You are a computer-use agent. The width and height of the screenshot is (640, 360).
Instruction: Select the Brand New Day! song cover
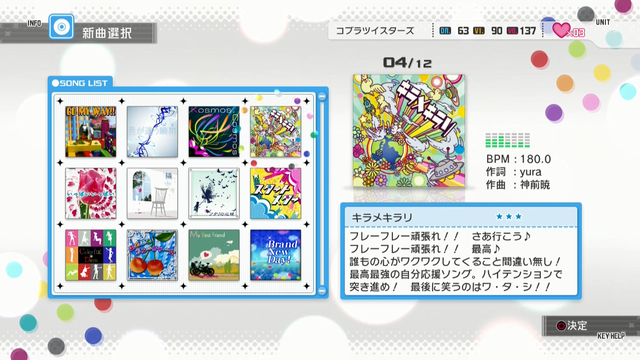[276, 255]
